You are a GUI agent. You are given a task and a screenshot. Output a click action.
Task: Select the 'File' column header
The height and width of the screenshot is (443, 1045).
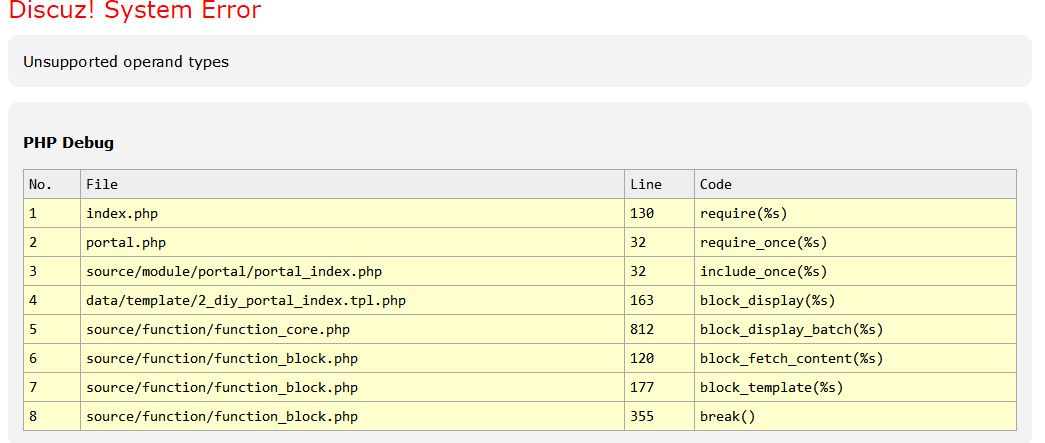click(x=102, y=184)
